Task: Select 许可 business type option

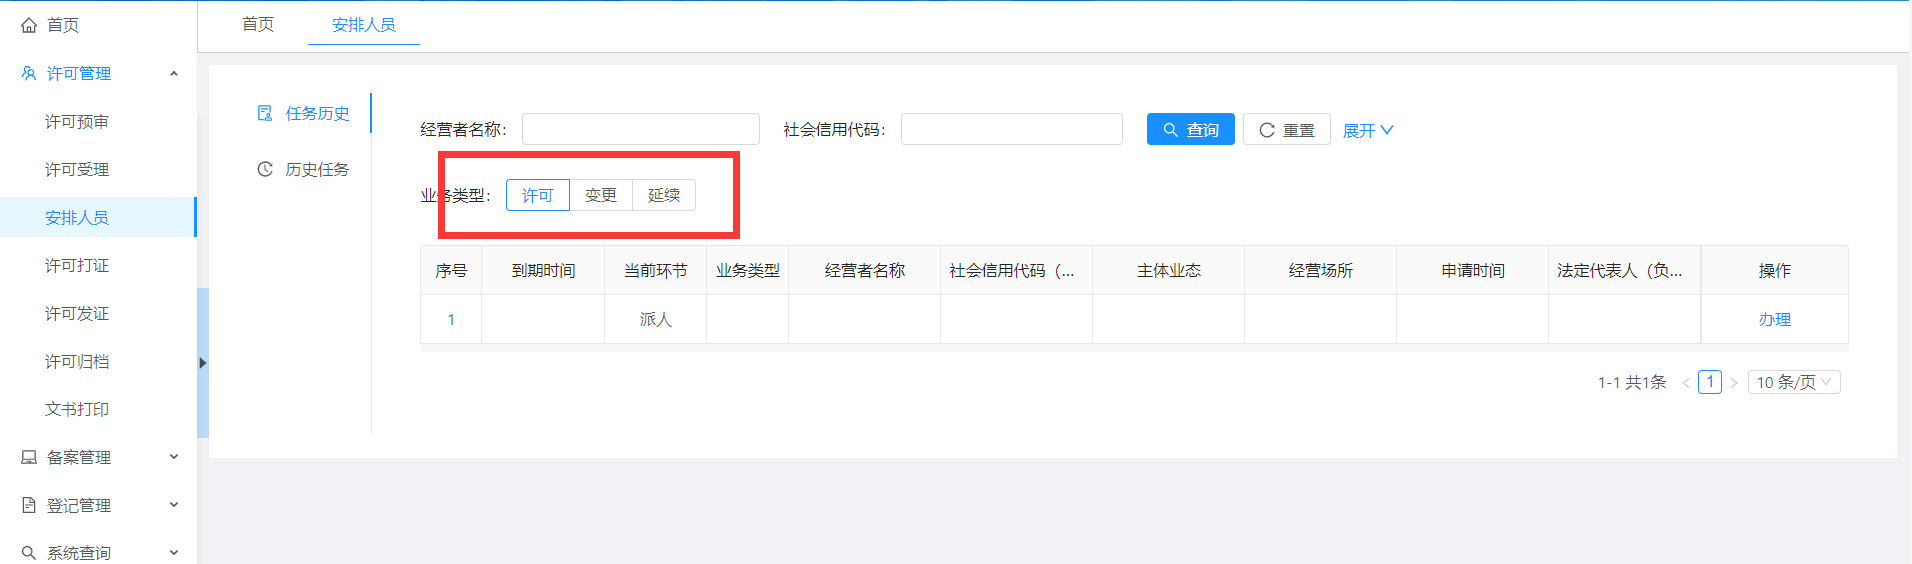Action: [x=537, y=195]
